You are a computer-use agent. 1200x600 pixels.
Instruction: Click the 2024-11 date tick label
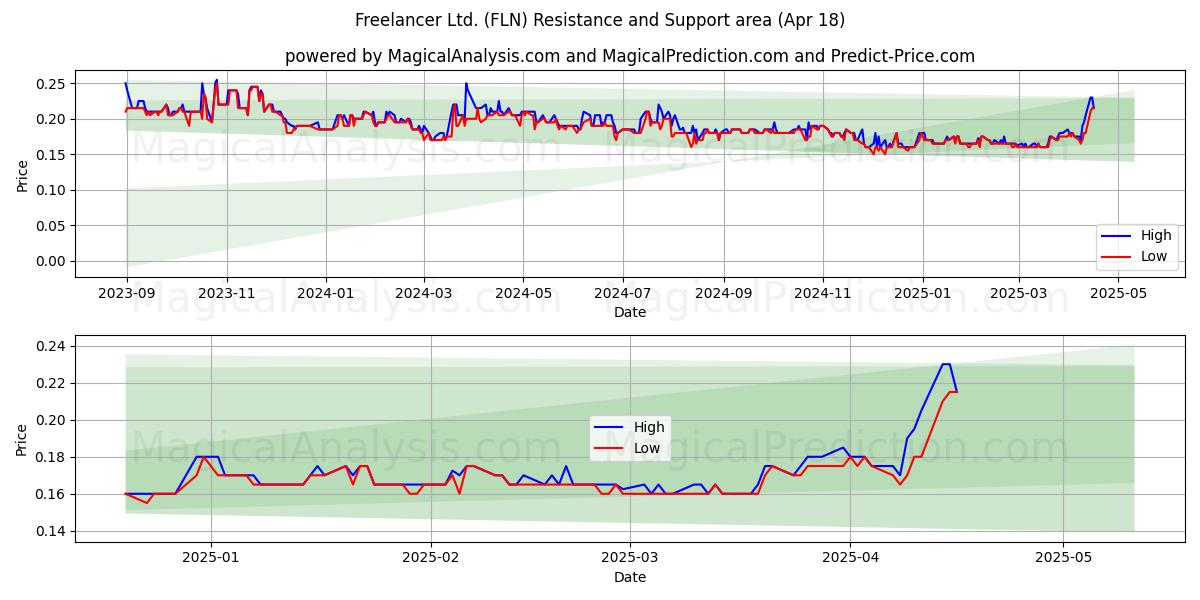tap(824, 294)
